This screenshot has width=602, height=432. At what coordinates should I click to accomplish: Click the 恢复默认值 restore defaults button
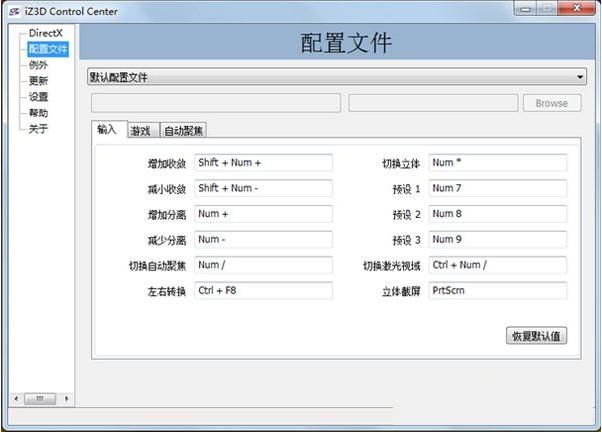(536, 336)
